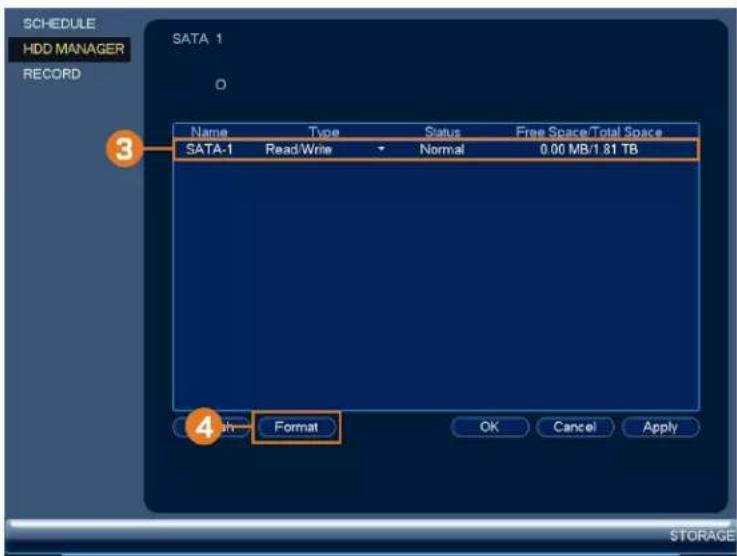Click the Status column header

tap(442, 132)
